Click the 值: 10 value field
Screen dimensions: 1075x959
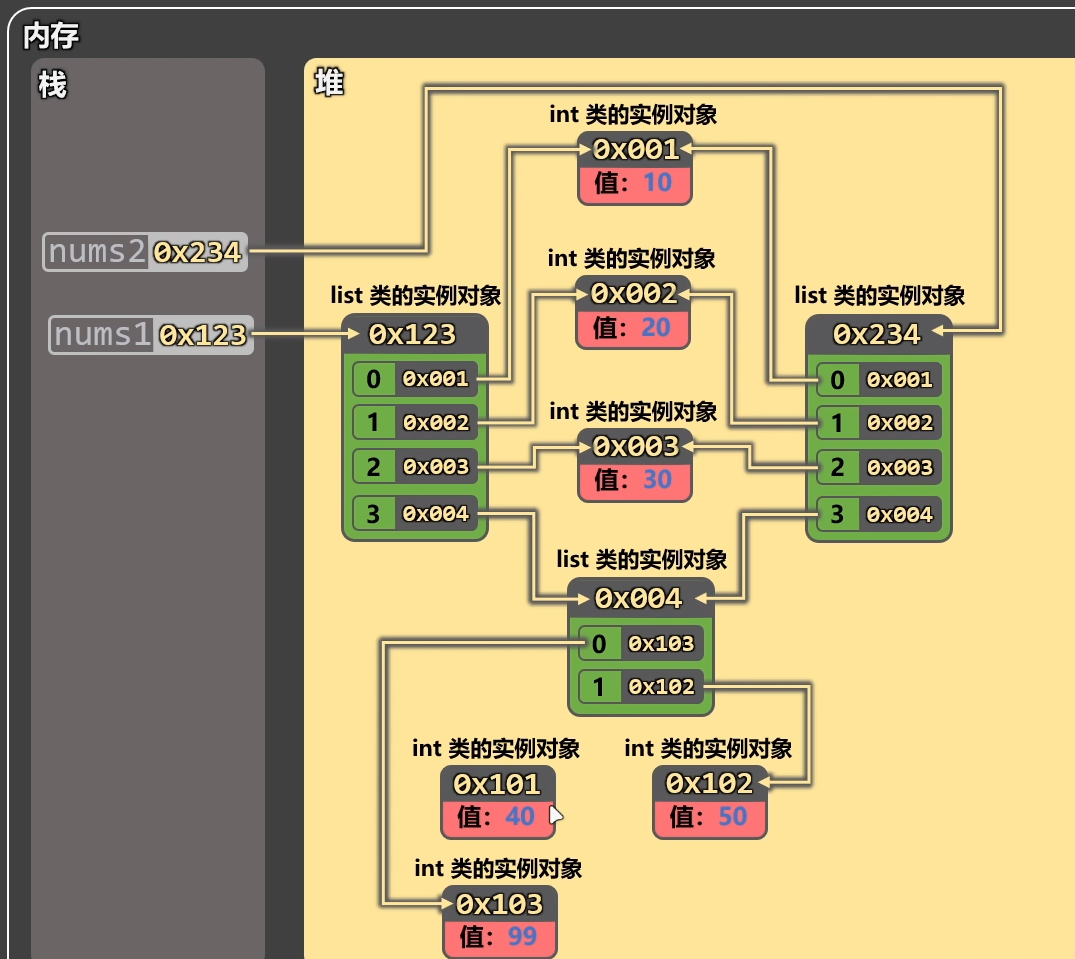coord(635,184)
